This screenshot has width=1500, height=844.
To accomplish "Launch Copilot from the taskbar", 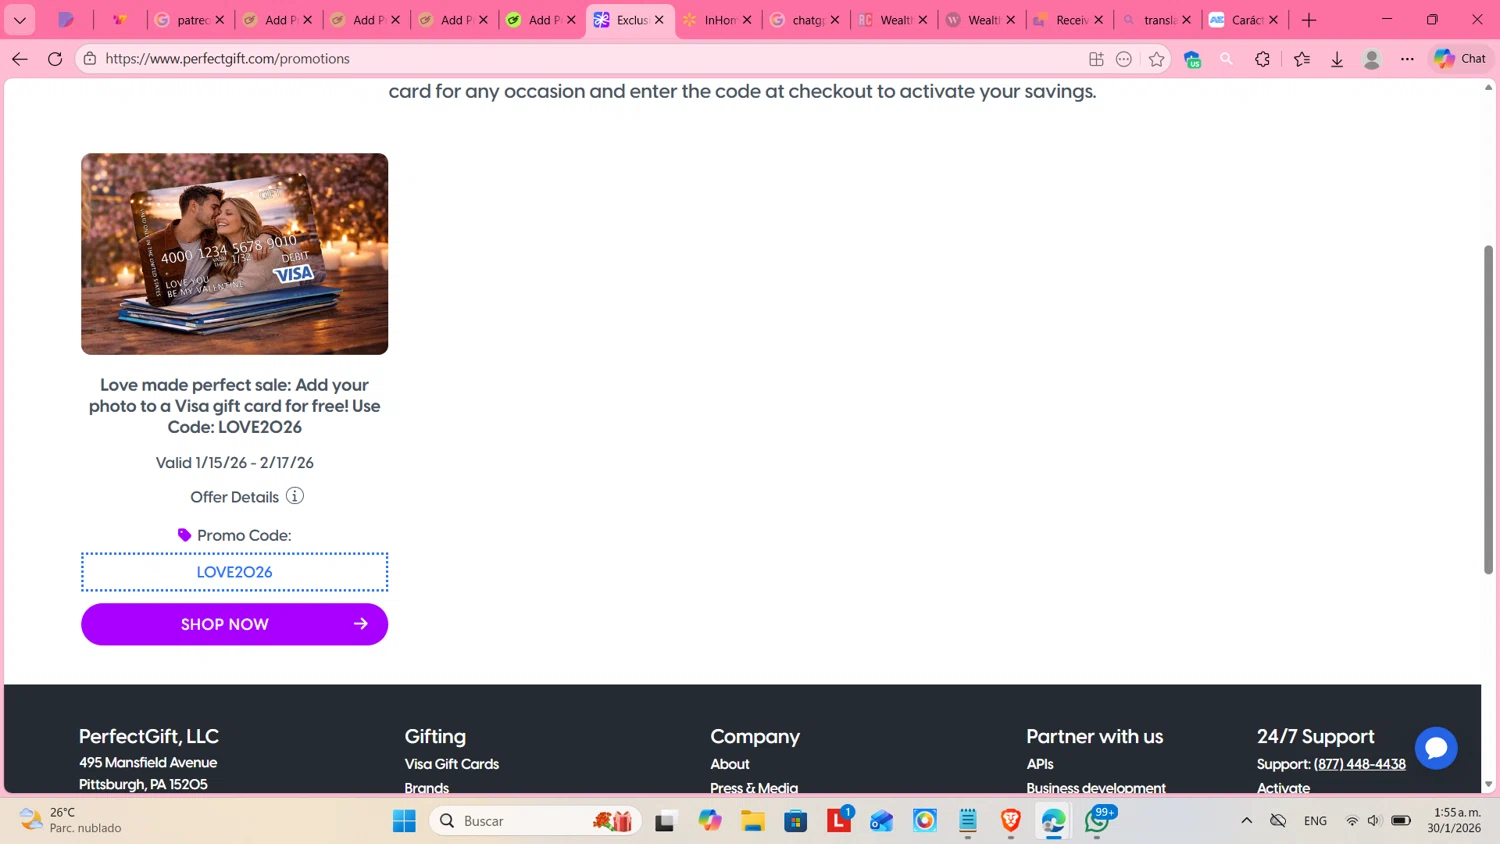I will [x=710, y=821].
